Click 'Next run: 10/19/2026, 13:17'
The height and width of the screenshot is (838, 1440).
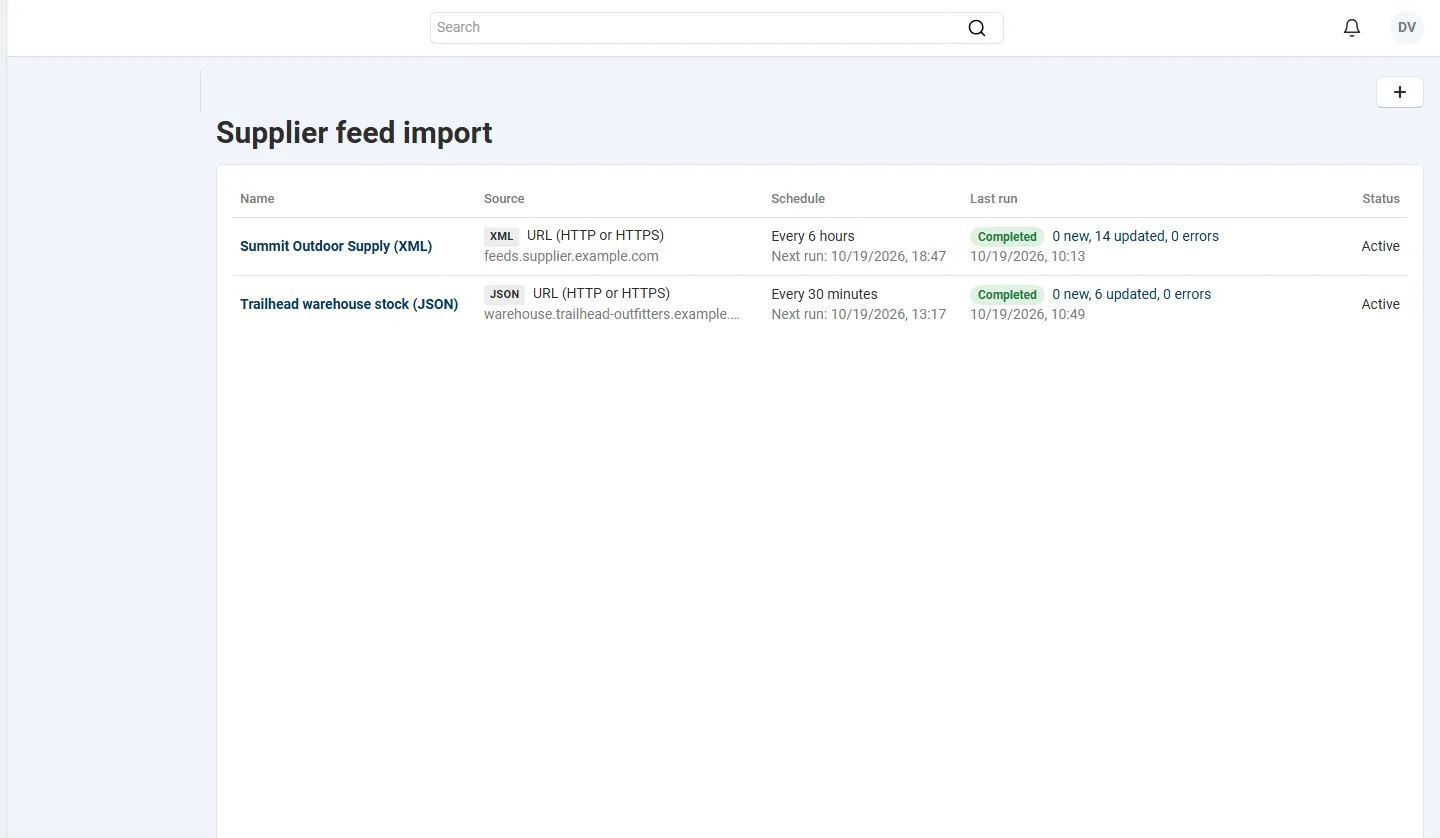[858, 314]
